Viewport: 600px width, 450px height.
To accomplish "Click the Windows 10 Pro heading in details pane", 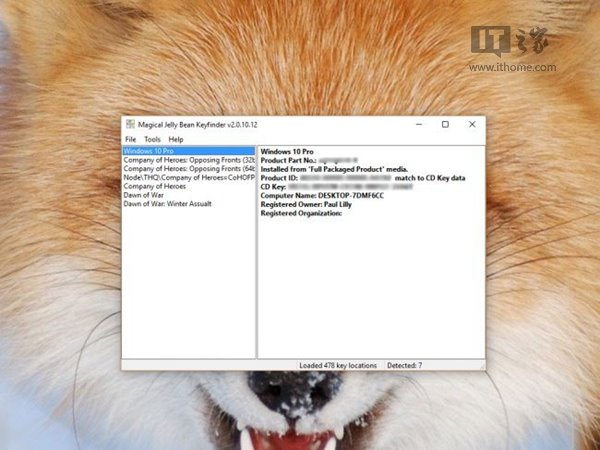I will pyautogui.click(x=287, y=152).
